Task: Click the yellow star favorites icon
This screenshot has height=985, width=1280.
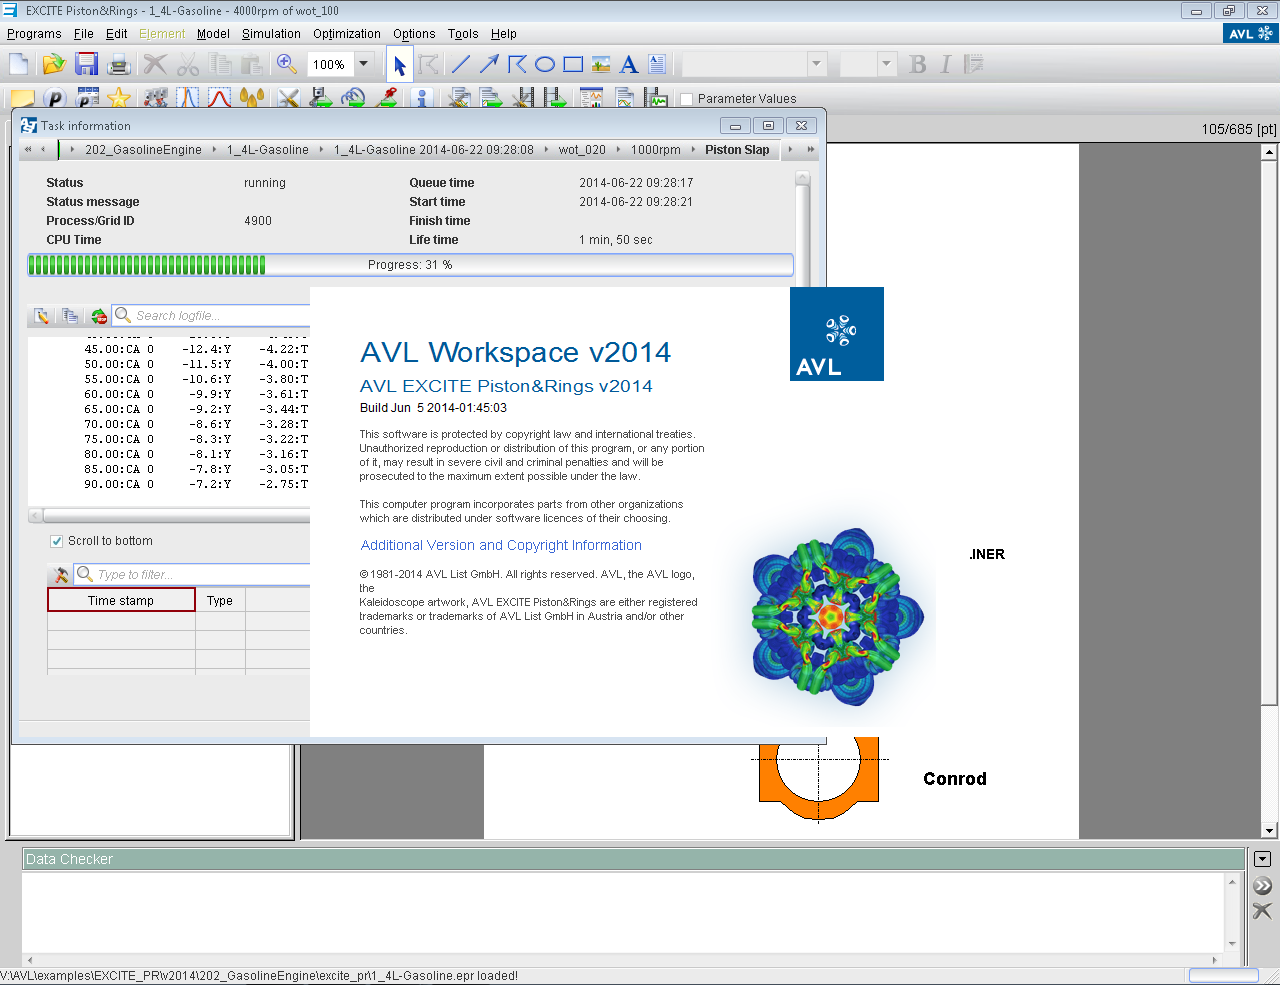Action: pyautogui.click(x=119, y=98)
